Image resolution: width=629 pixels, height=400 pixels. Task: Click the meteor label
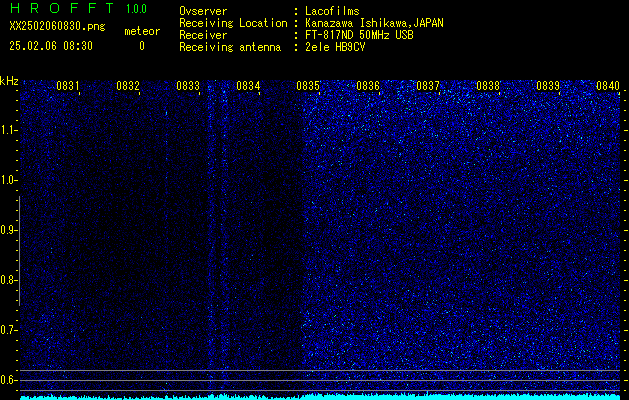point(142,31)
